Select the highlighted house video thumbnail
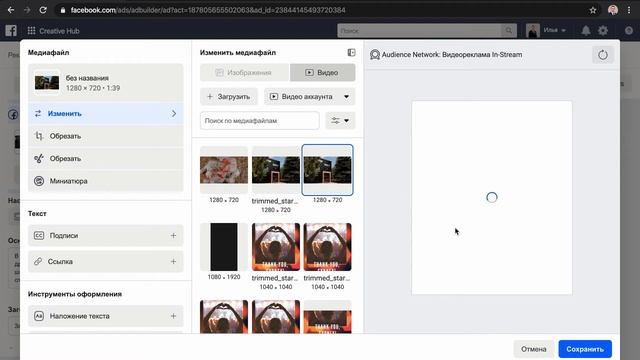640x360 pixels. pos(327,170)
